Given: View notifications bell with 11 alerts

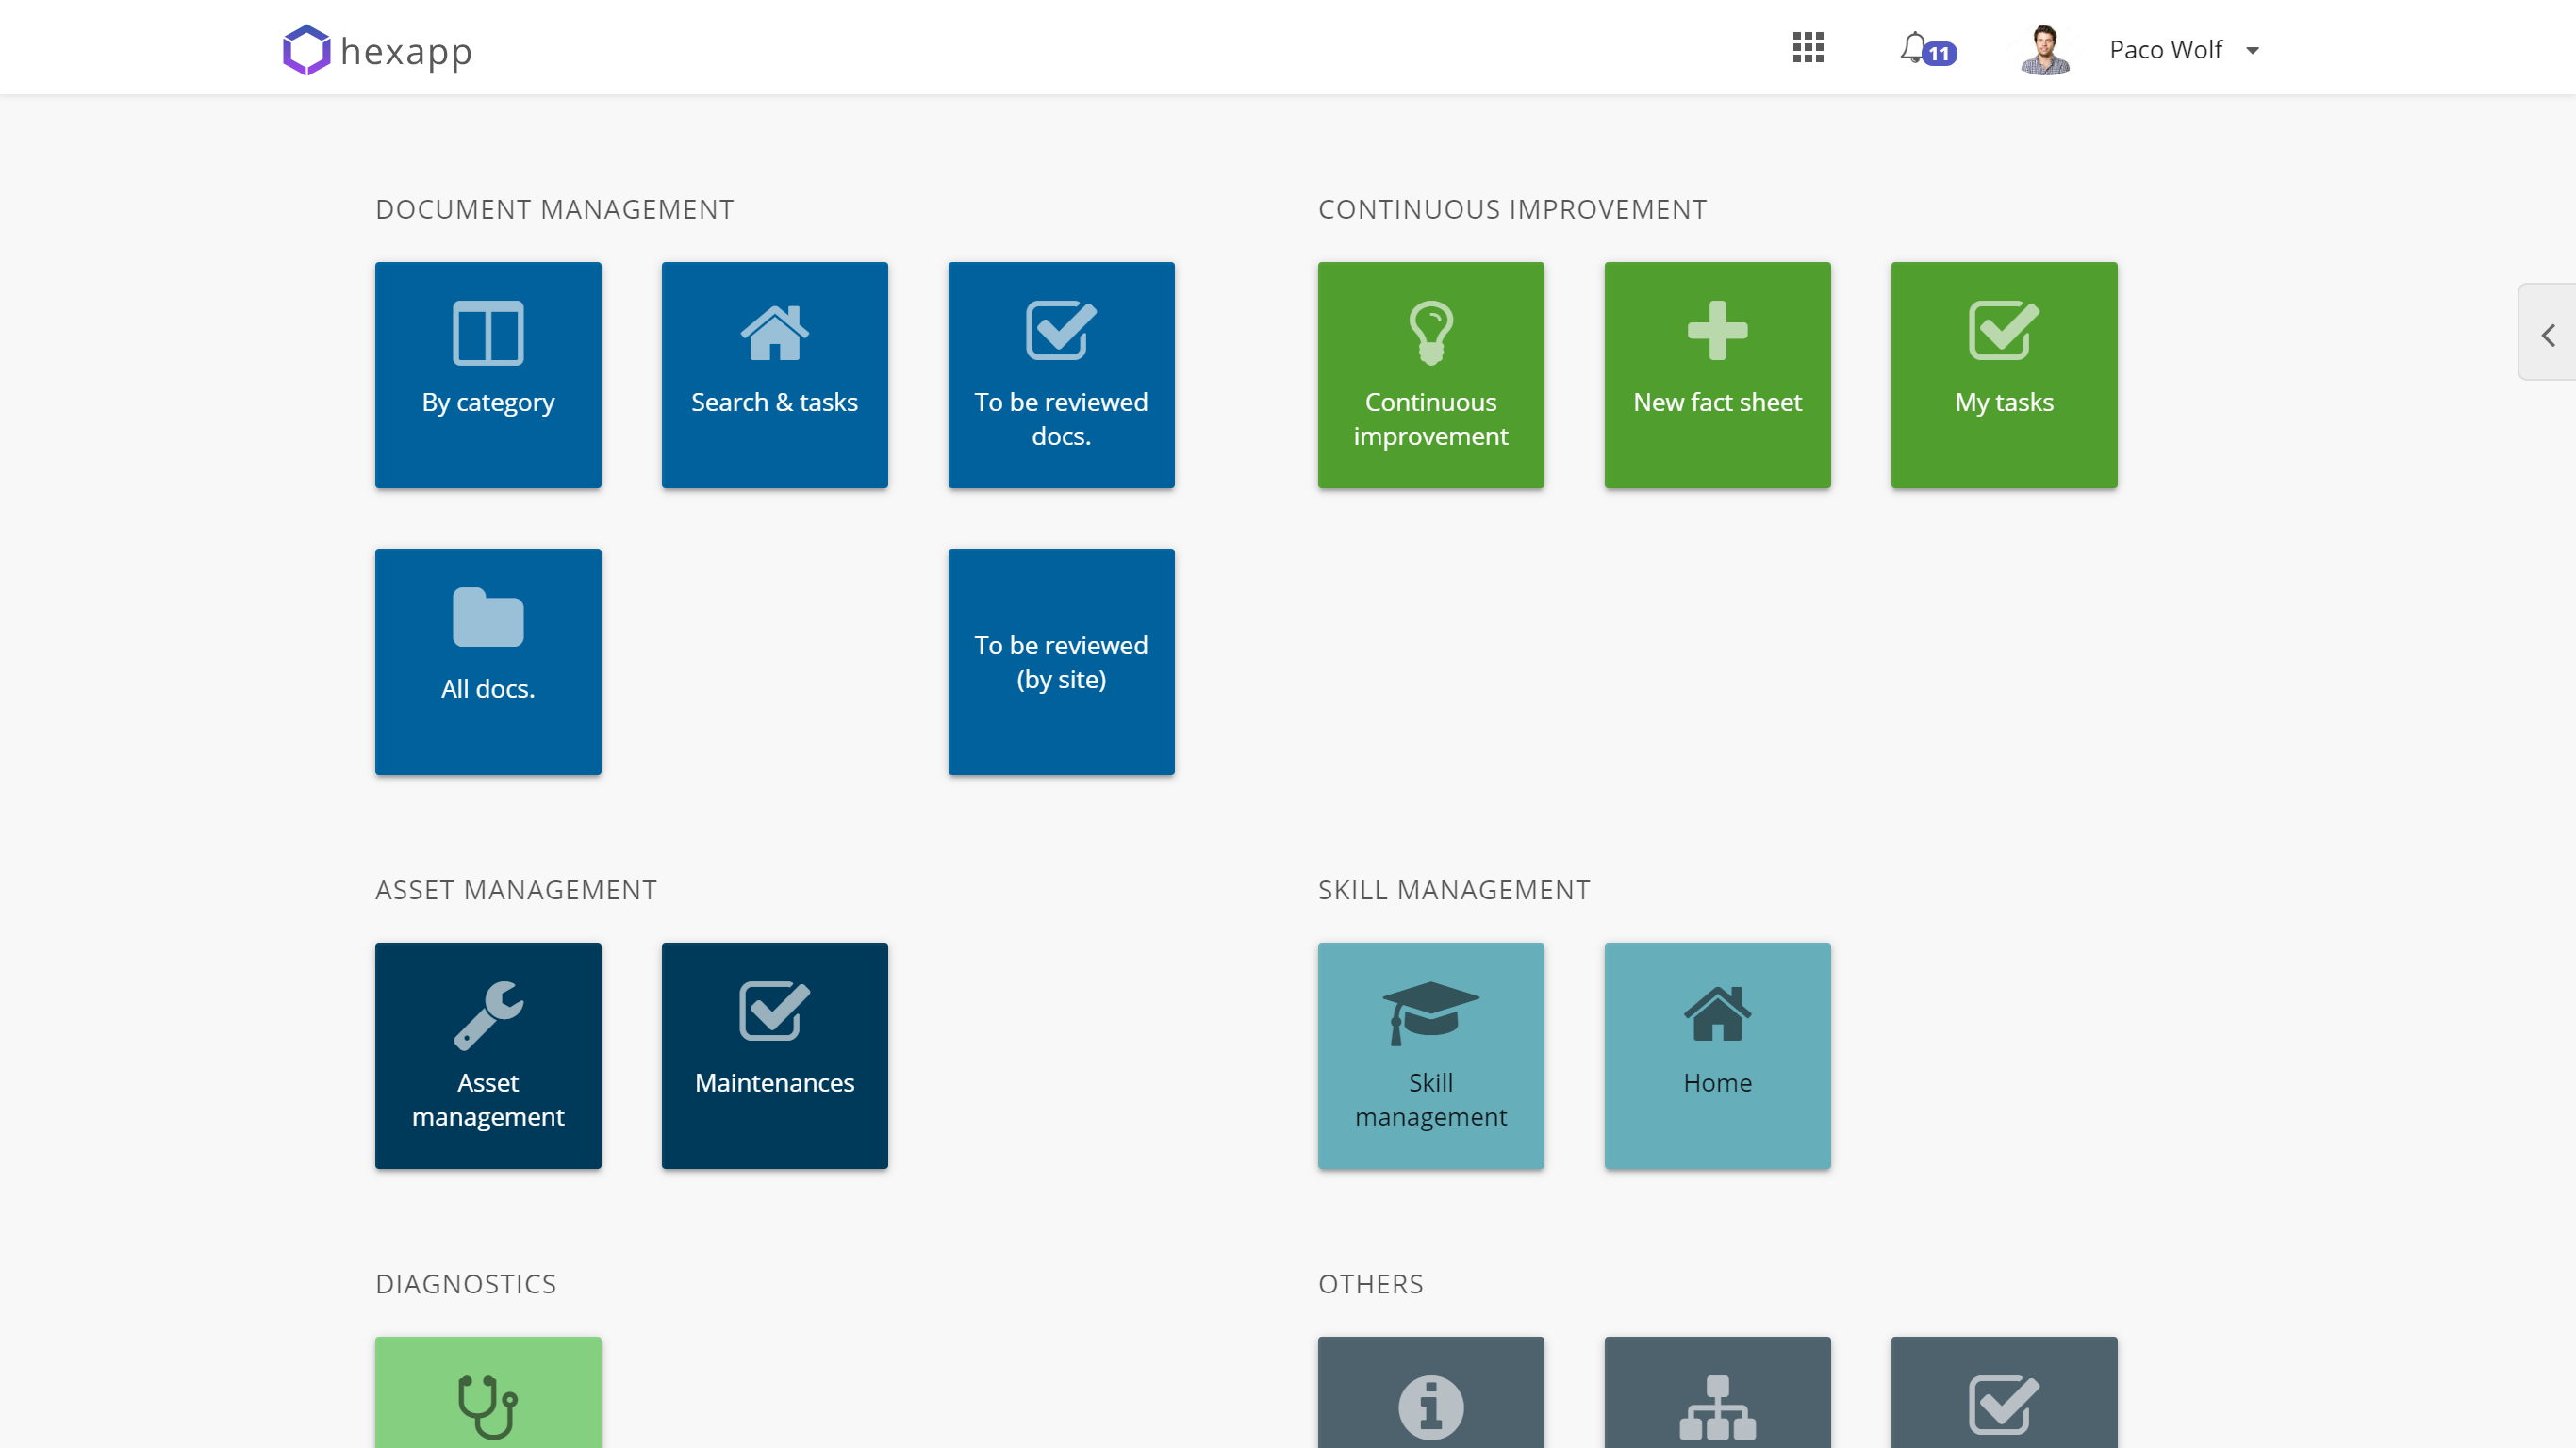Looking at the screenshot, I should point(1927,49).
